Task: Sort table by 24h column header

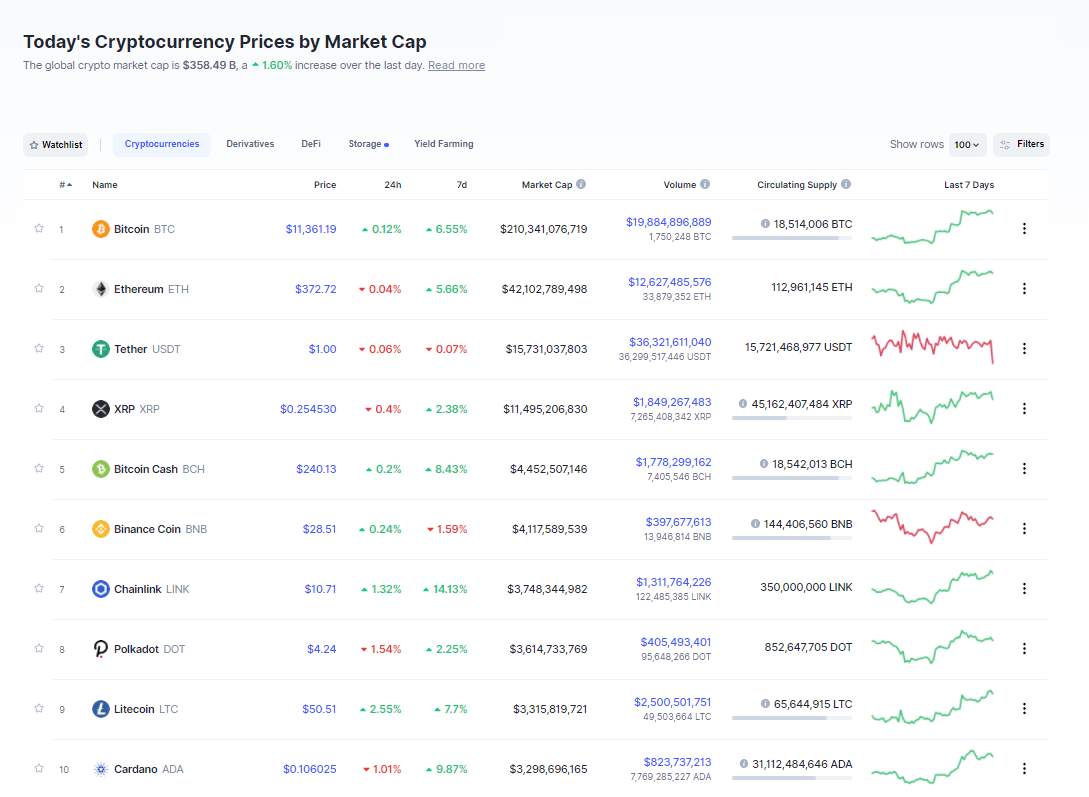Action: point(393,185)
